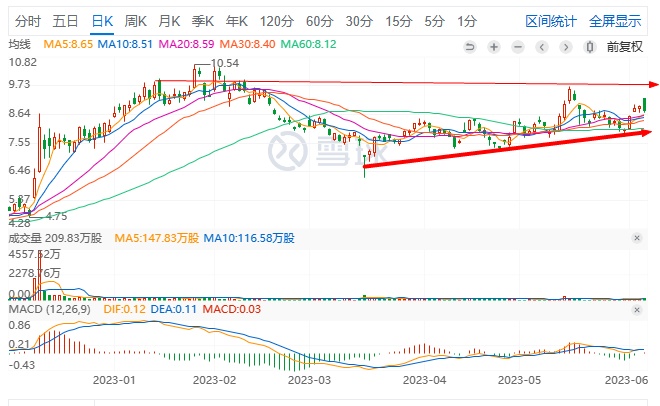Close the 成交量 volume panel
Screen dimensions: 660x406
point(637,238)
